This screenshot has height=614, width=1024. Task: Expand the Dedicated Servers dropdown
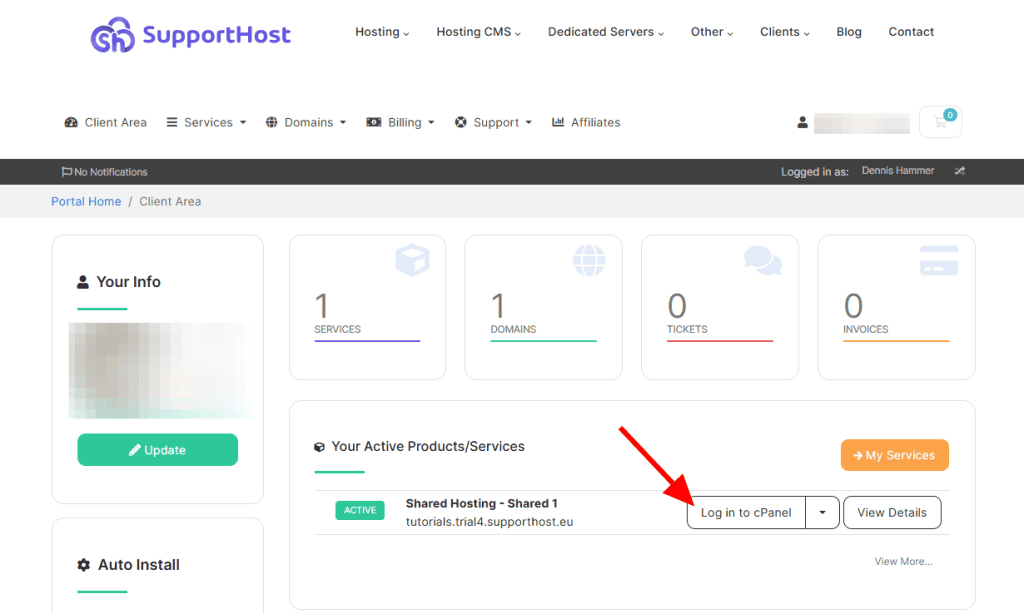(606, 32)
